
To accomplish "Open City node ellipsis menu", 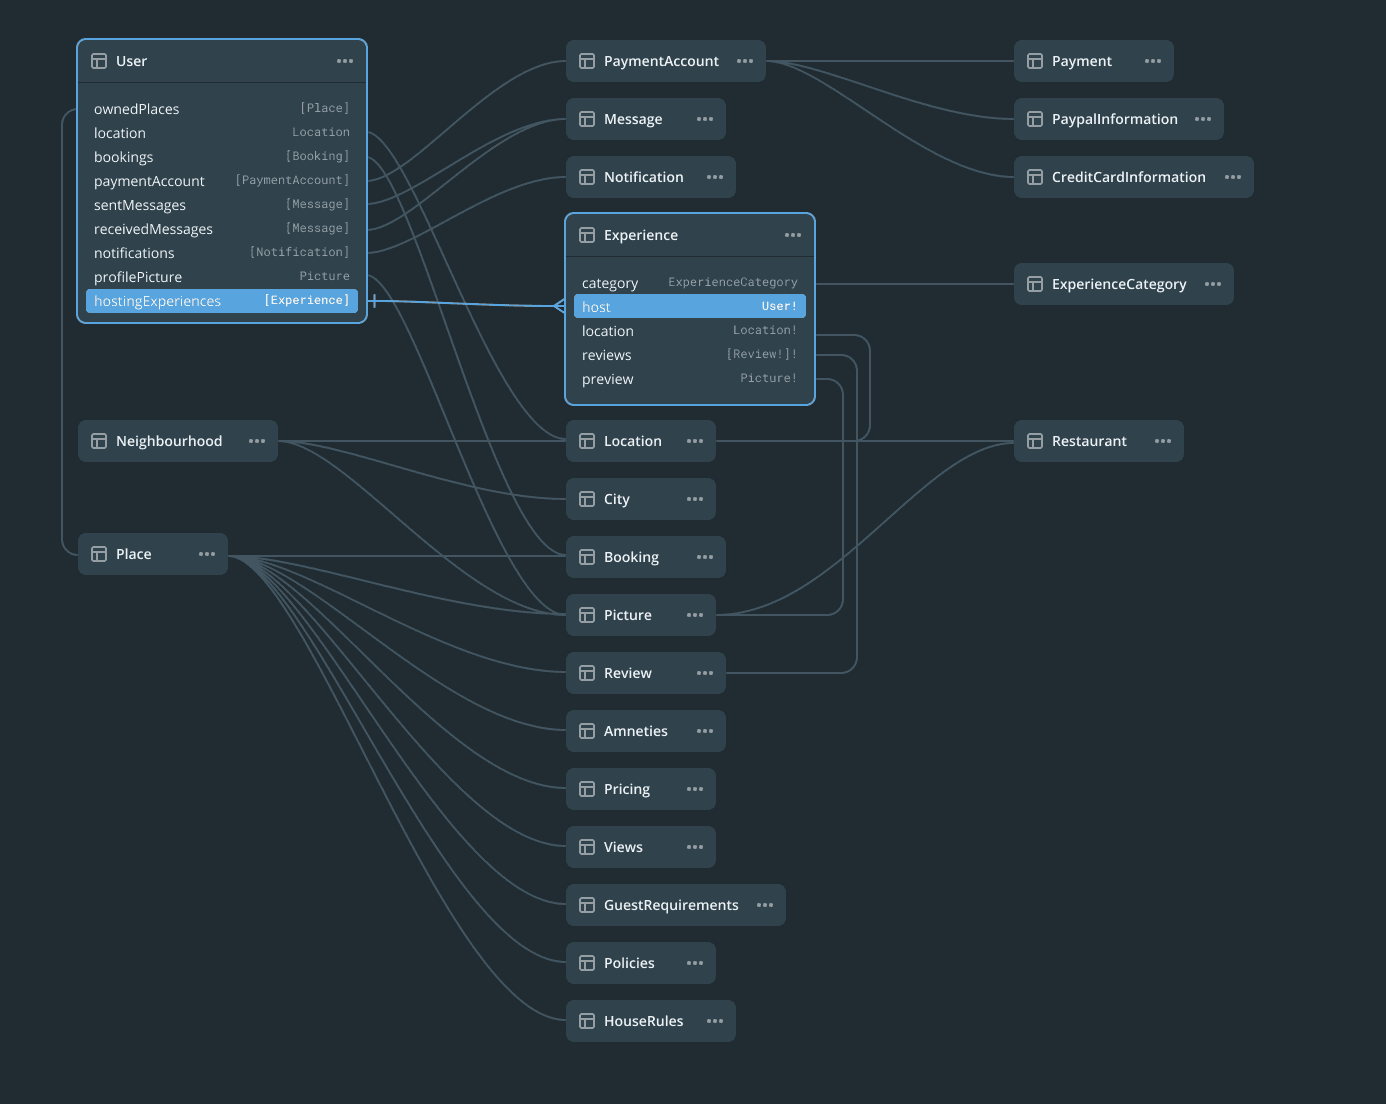I will [x=695, y=499].
